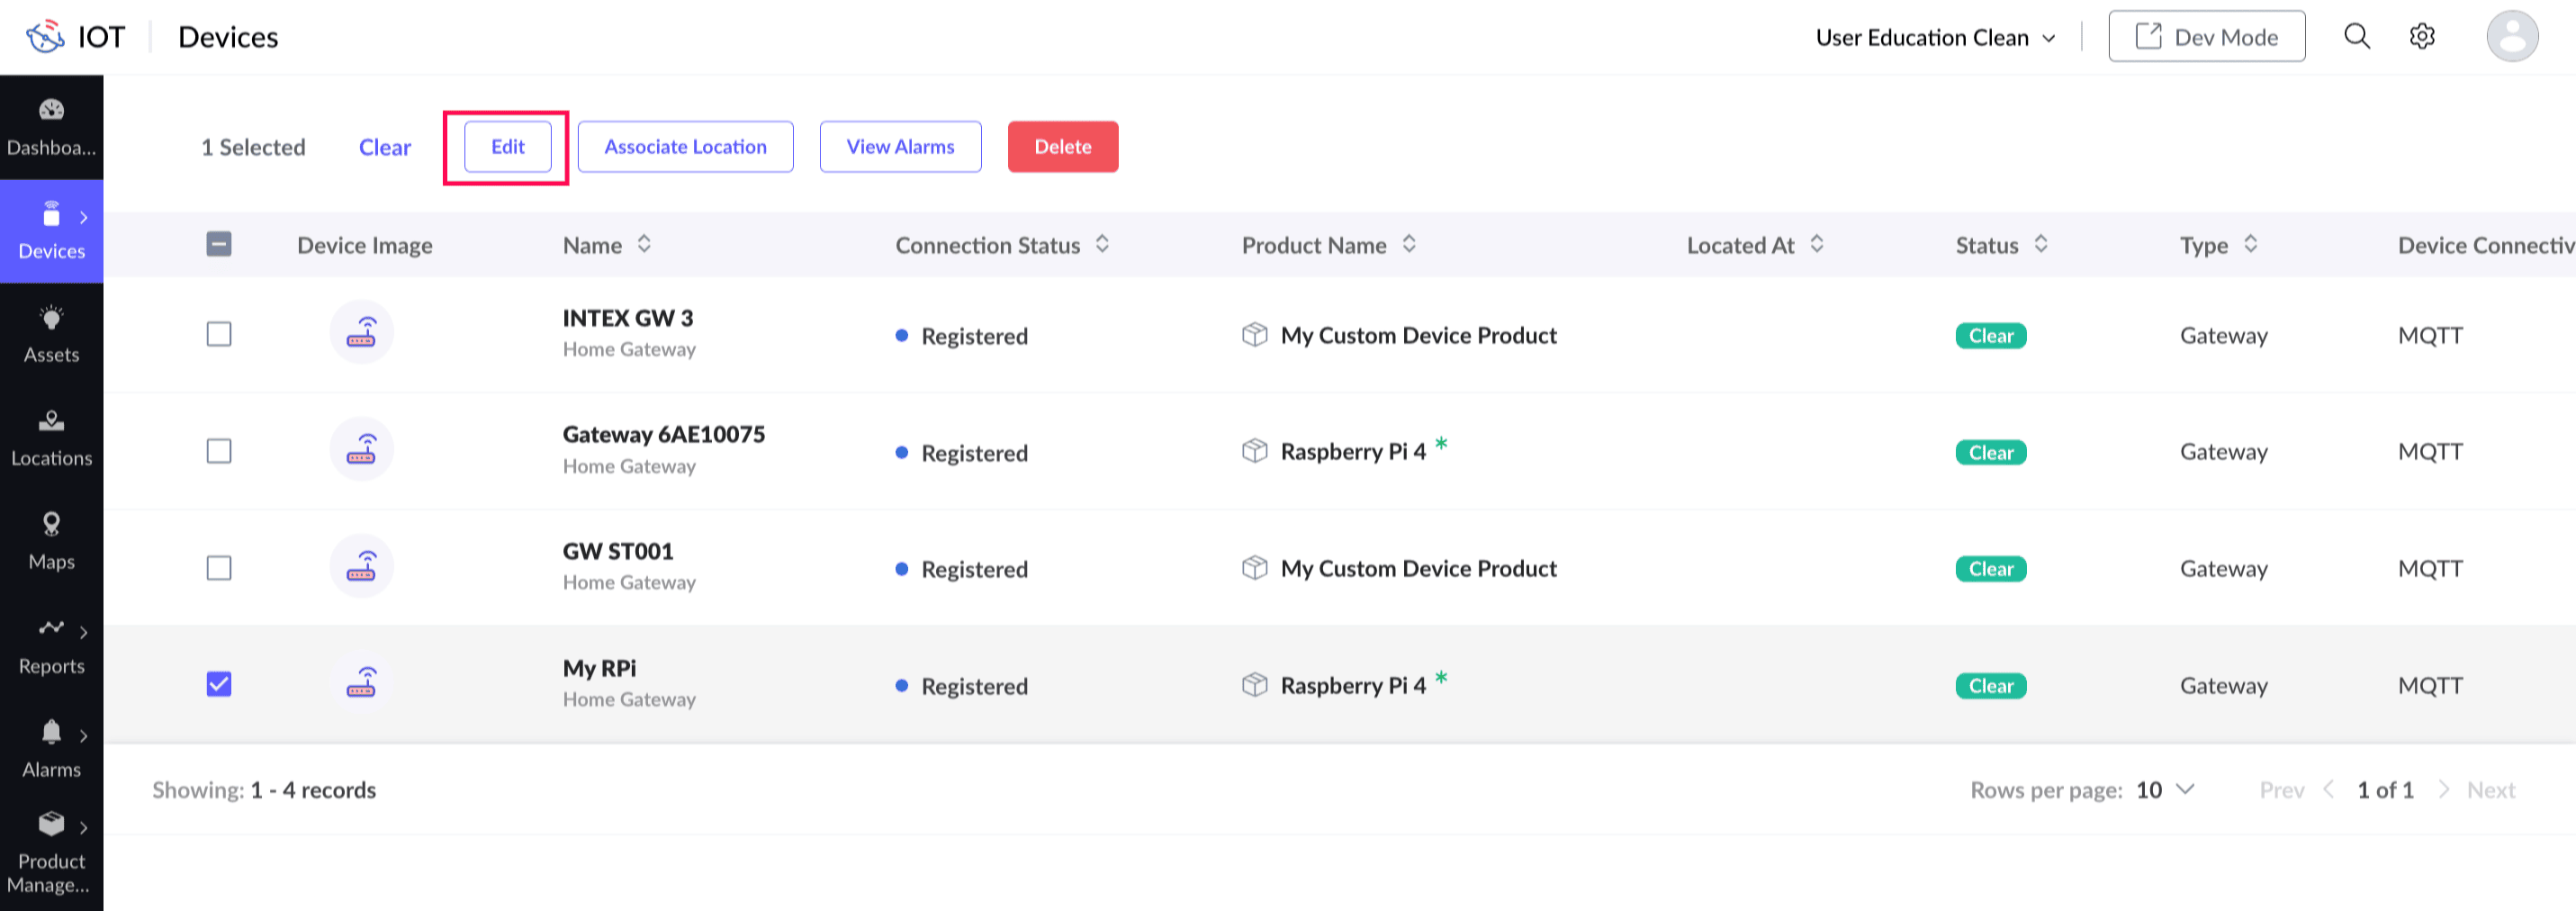The image size is (2576, 911).
Task: Open Product Management in the sidebar
Action: pyautogui.click(x=51, y=853)
